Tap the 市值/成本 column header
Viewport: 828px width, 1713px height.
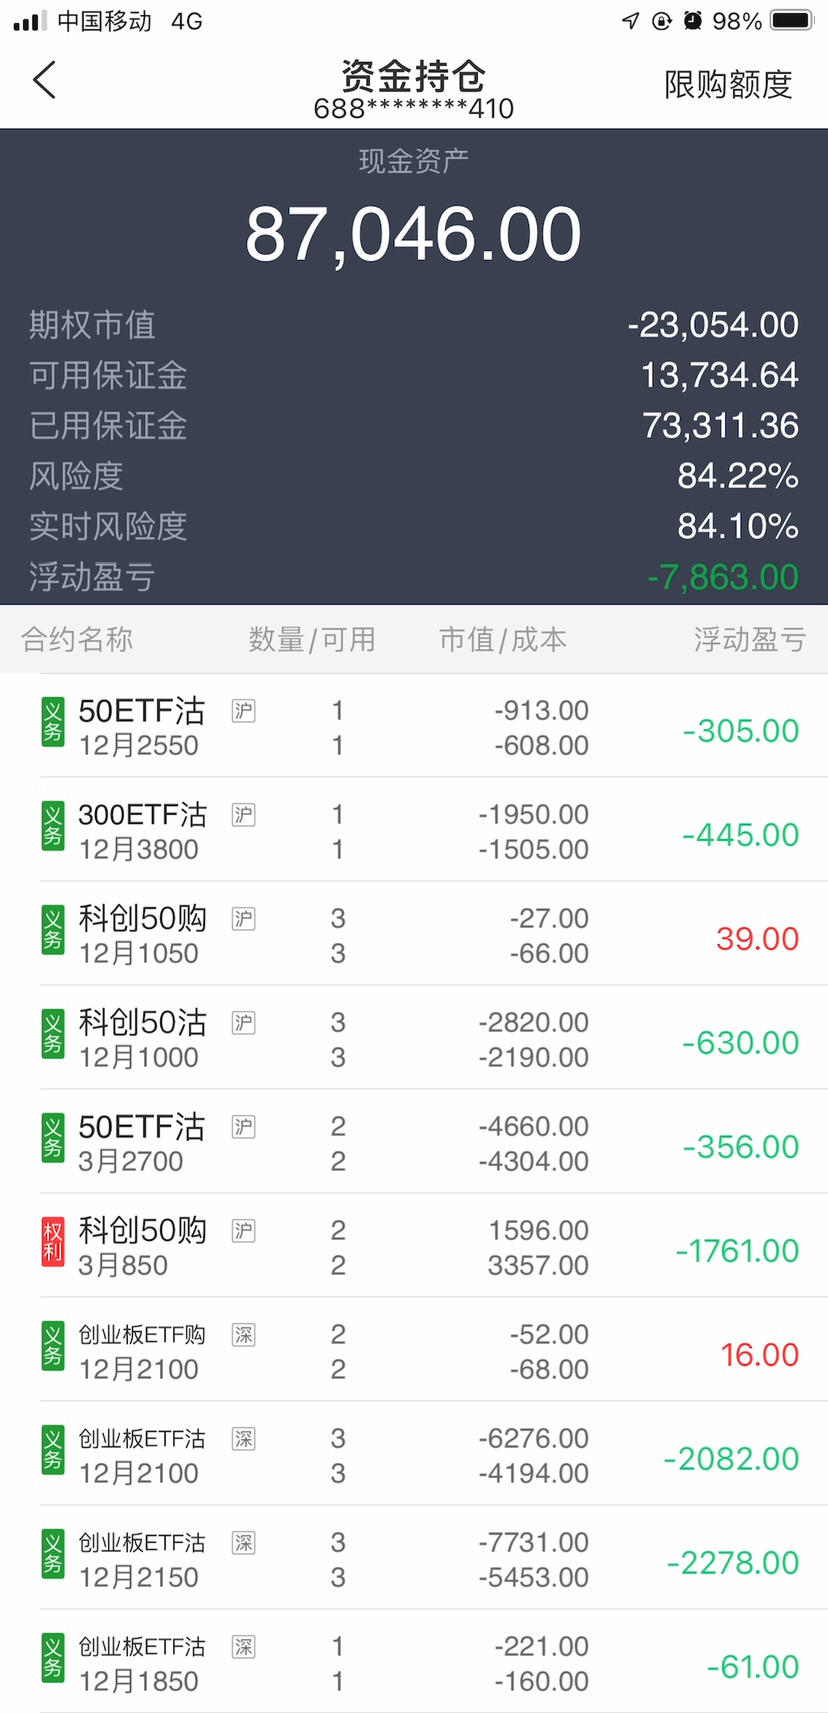(503, 640)
